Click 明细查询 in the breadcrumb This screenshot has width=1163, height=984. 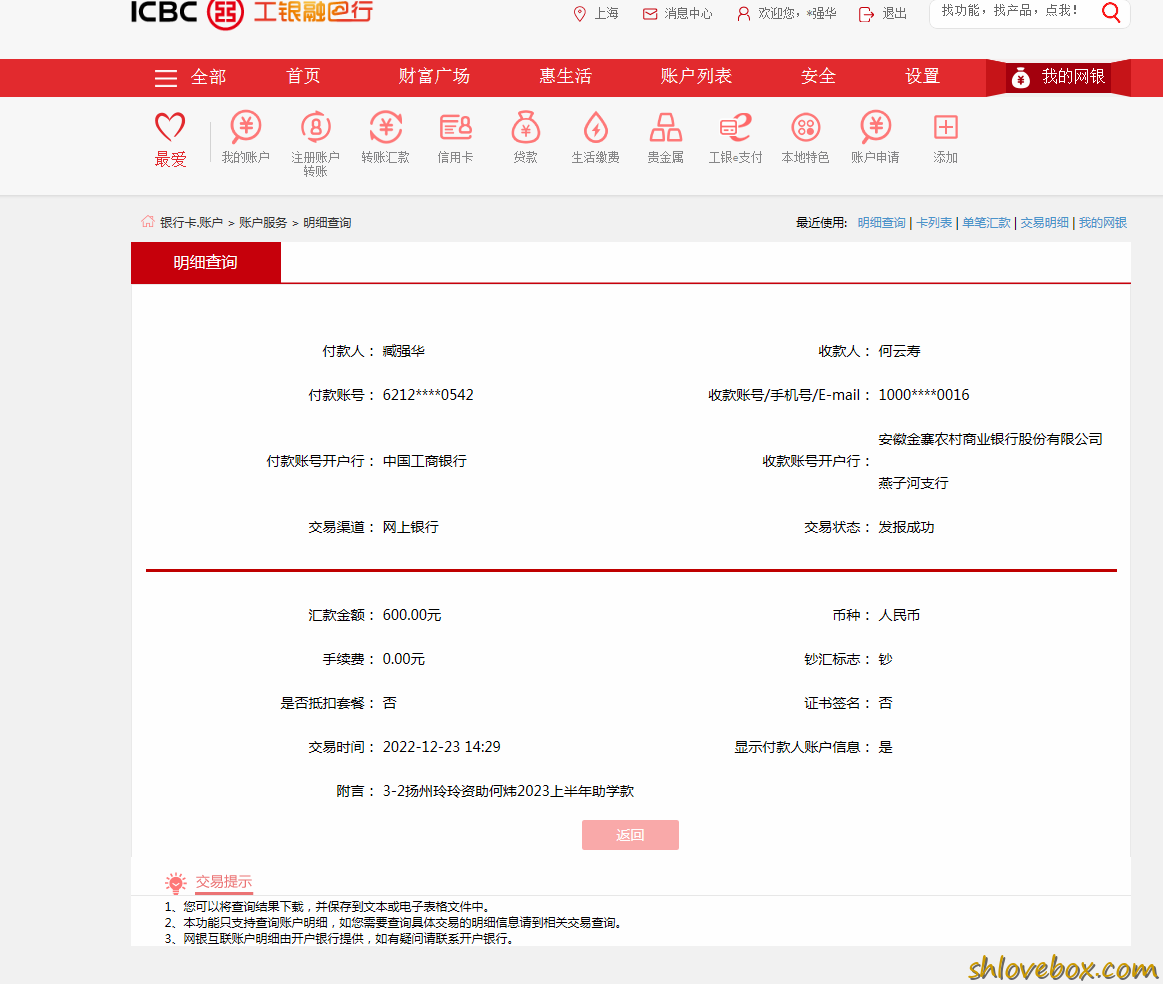point(327,222)
